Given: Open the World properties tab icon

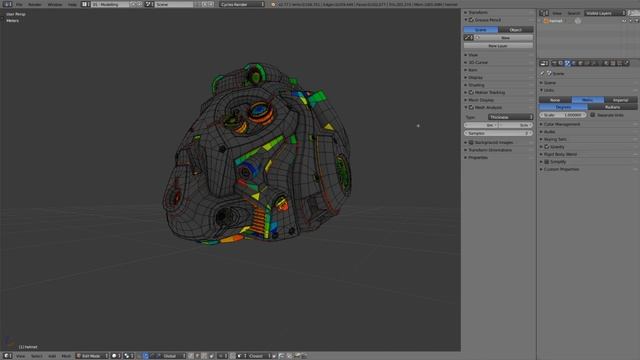Looking at the screenshot, I should coord(574,63).
